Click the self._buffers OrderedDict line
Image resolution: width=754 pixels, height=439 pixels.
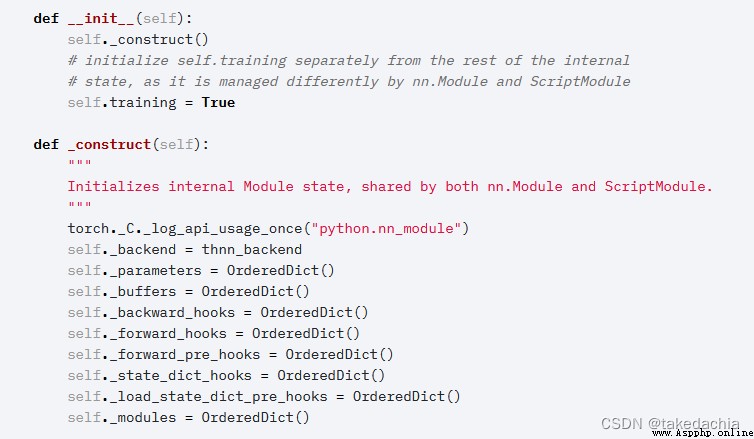tap(188, 292)
